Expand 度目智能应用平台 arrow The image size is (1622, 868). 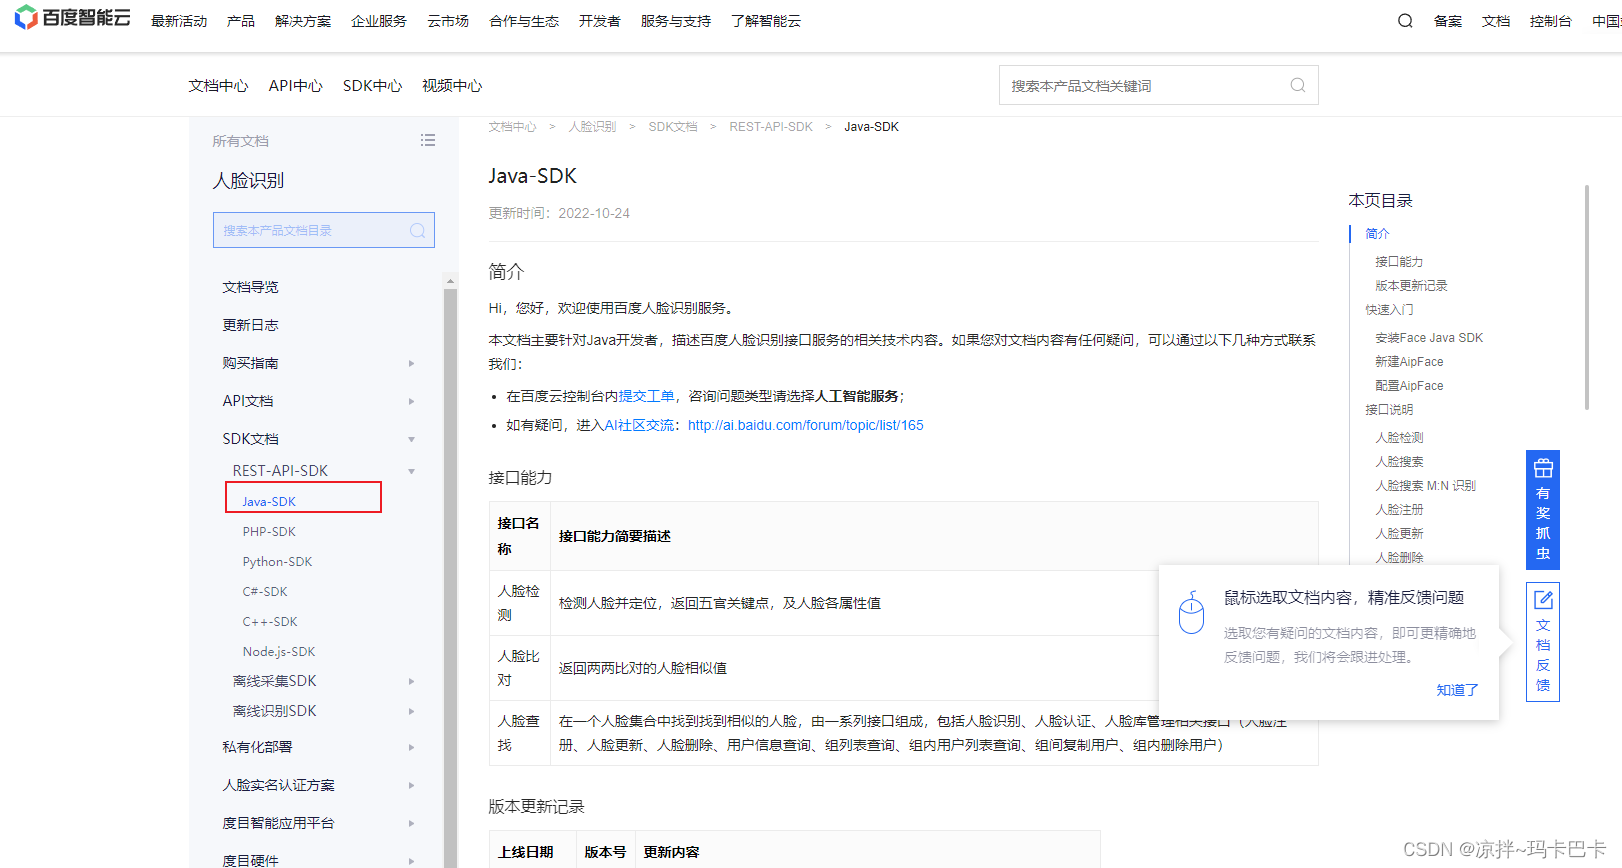click(x=411, y=824)
